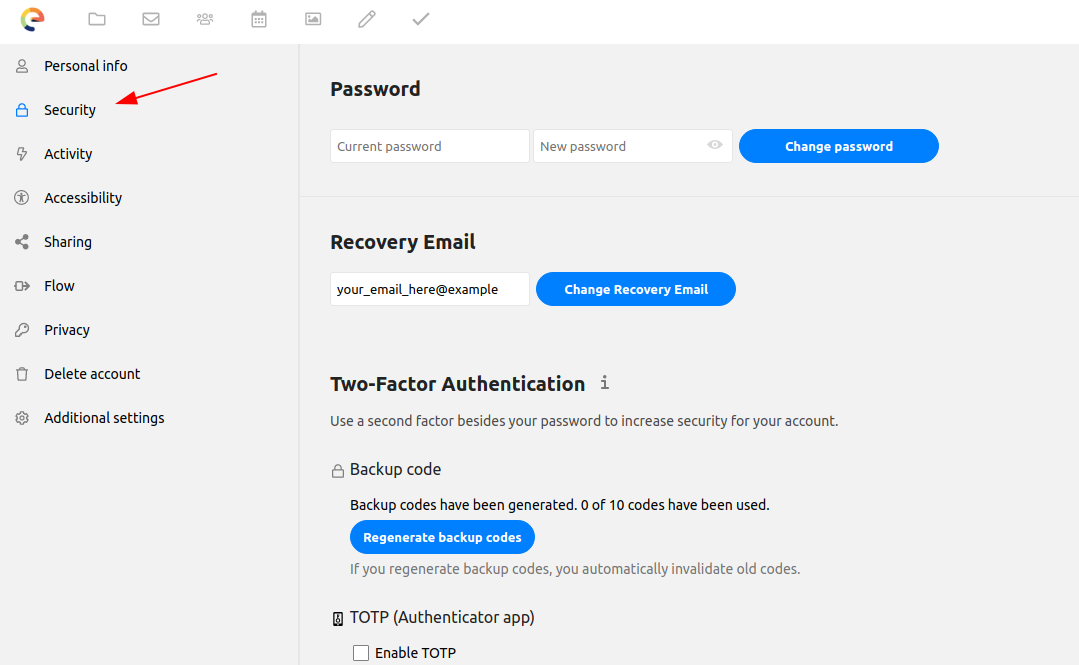The image size is (1079, 665).
Task: Click the e logo in top-left
Action: tap(33, 19)
